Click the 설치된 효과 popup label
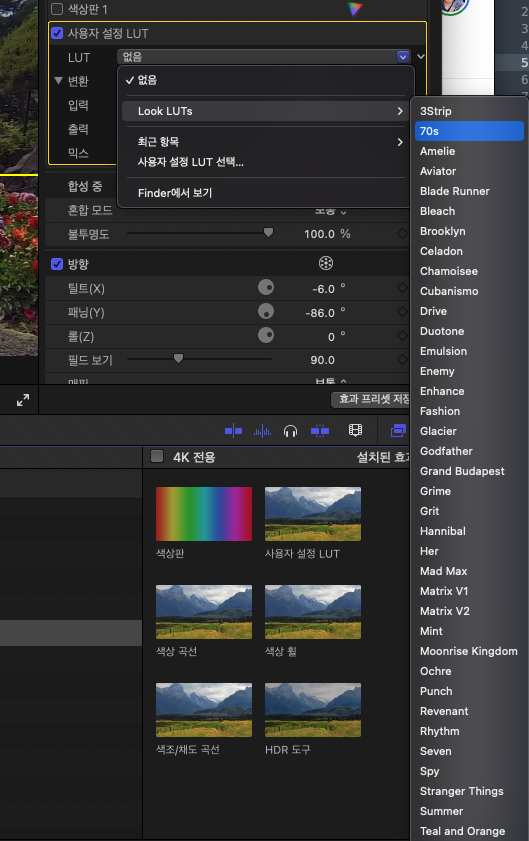The height and width of the screenshot is (841, 529). coord(383,457)
